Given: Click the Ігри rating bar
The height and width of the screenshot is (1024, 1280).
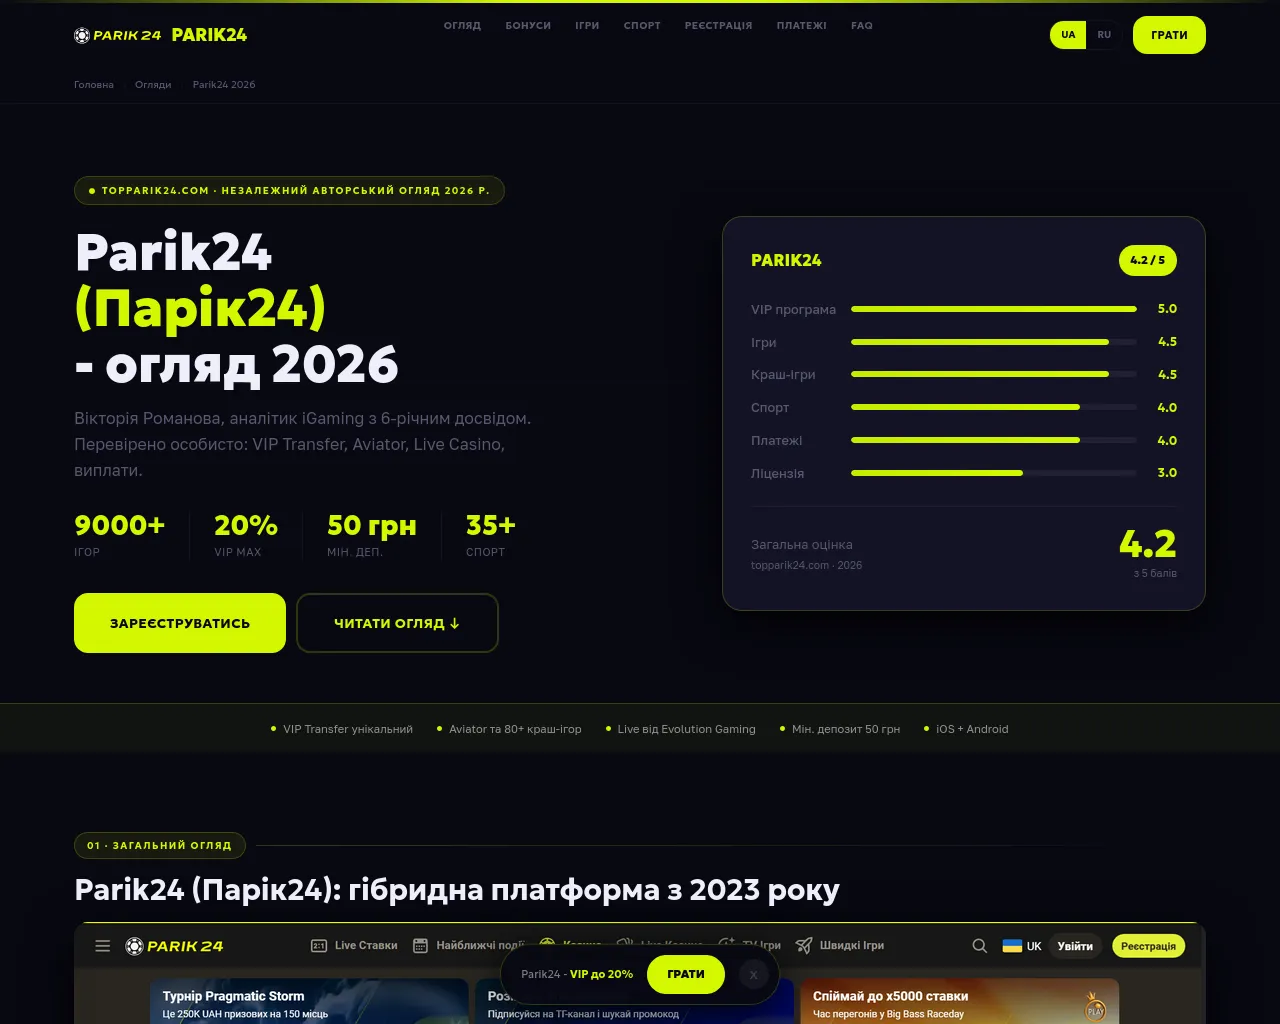Looking at the screenshot, I should coord(994,342).
